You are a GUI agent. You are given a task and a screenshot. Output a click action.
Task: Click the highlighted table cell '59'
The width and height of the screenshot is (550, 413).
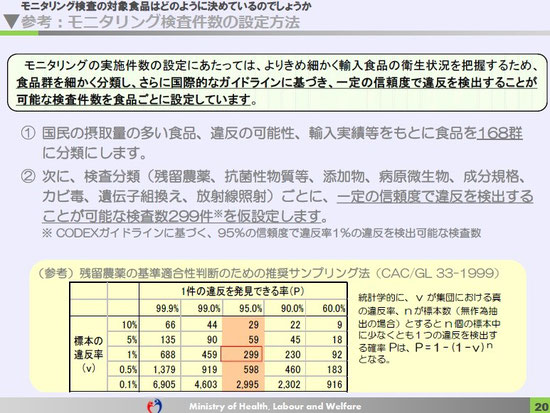point(254,340)
